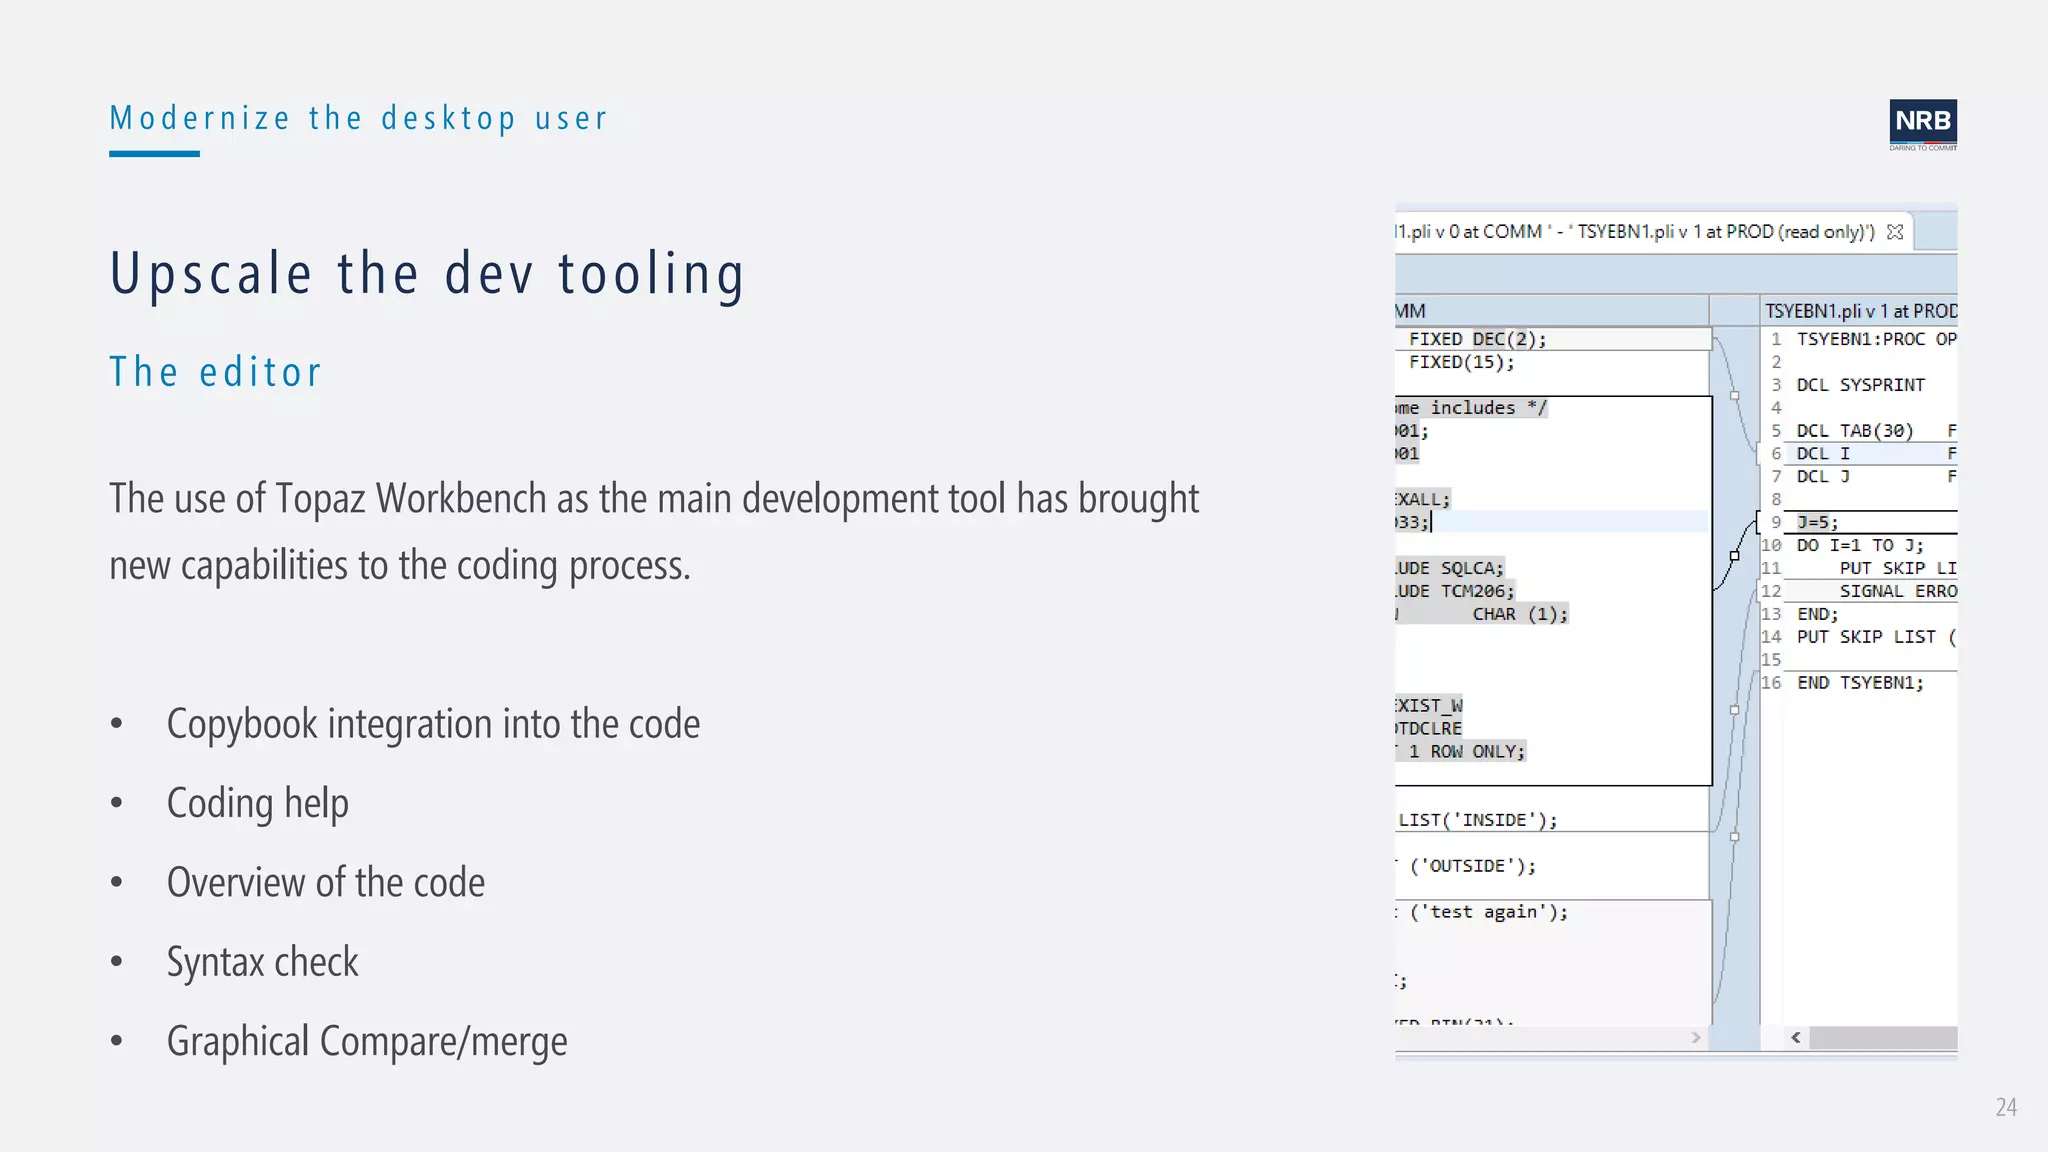The height and width of the screenshot is (1152, 2048).
Task: Click the '1 ROW ONLY;' line
Action: coord(1461,752)
